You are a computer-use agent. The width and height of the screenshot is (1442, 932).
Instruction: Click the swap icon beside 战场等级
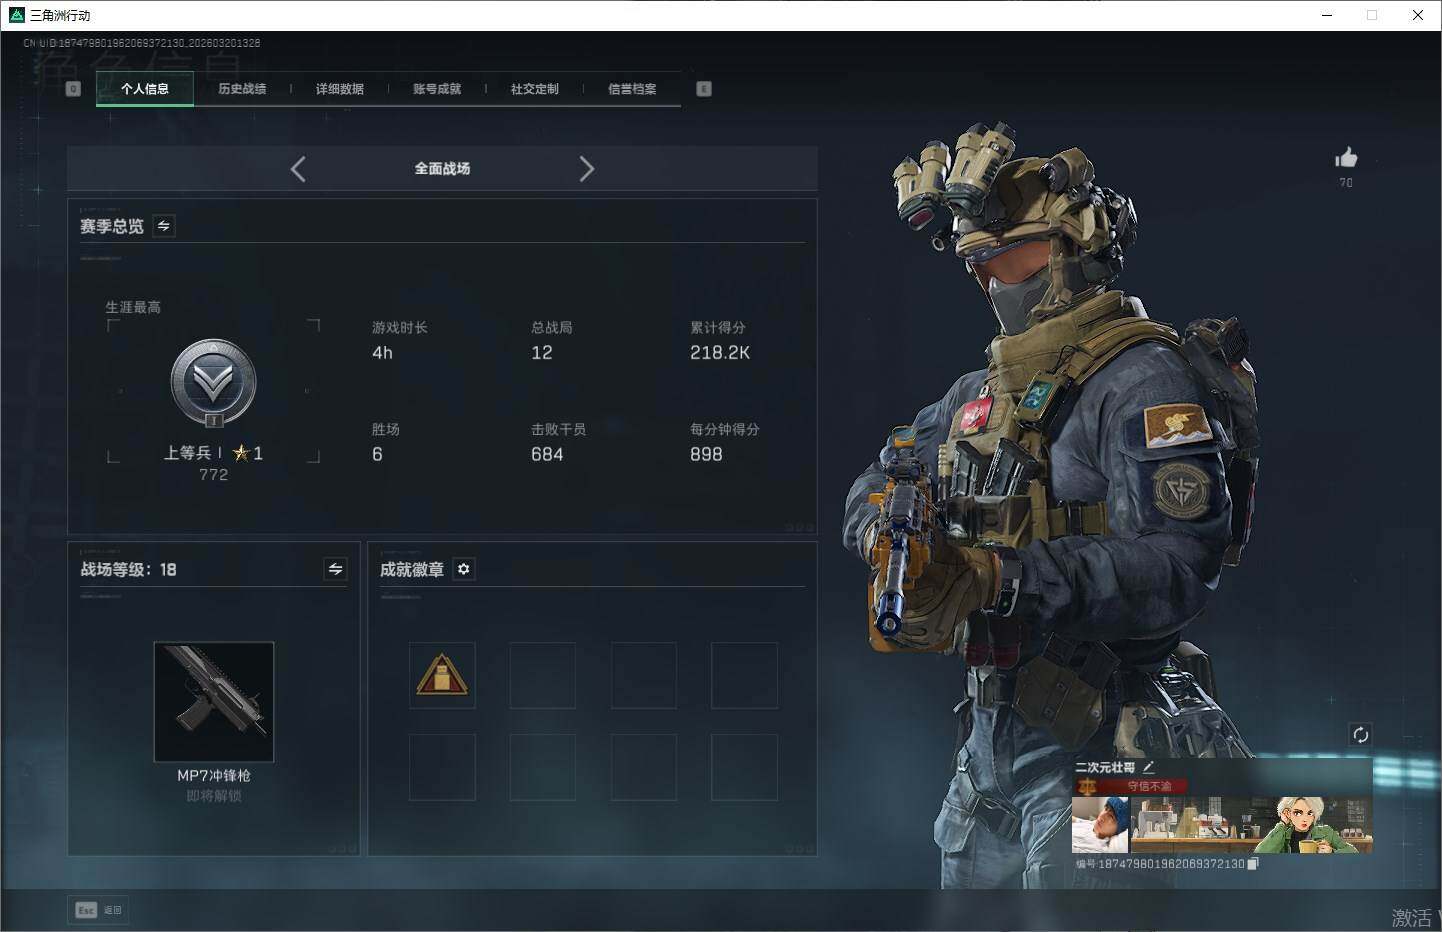pos(336,569)
